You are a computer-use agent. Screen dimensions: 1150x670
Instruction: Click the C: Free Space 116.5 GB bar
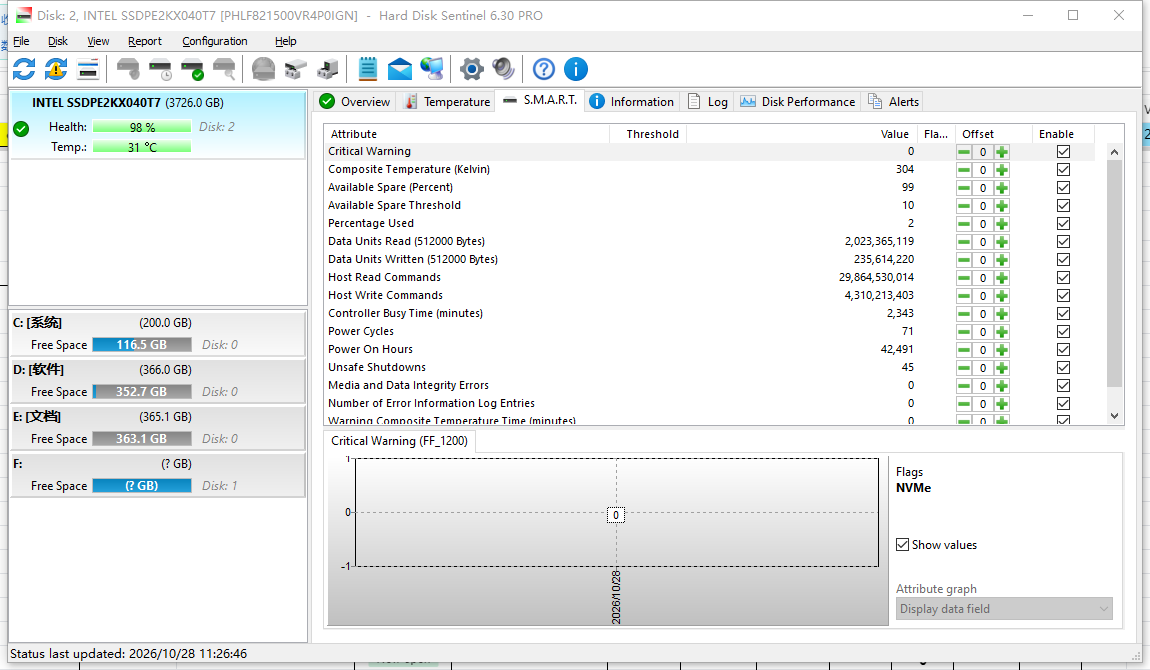[x=142, y=345]
